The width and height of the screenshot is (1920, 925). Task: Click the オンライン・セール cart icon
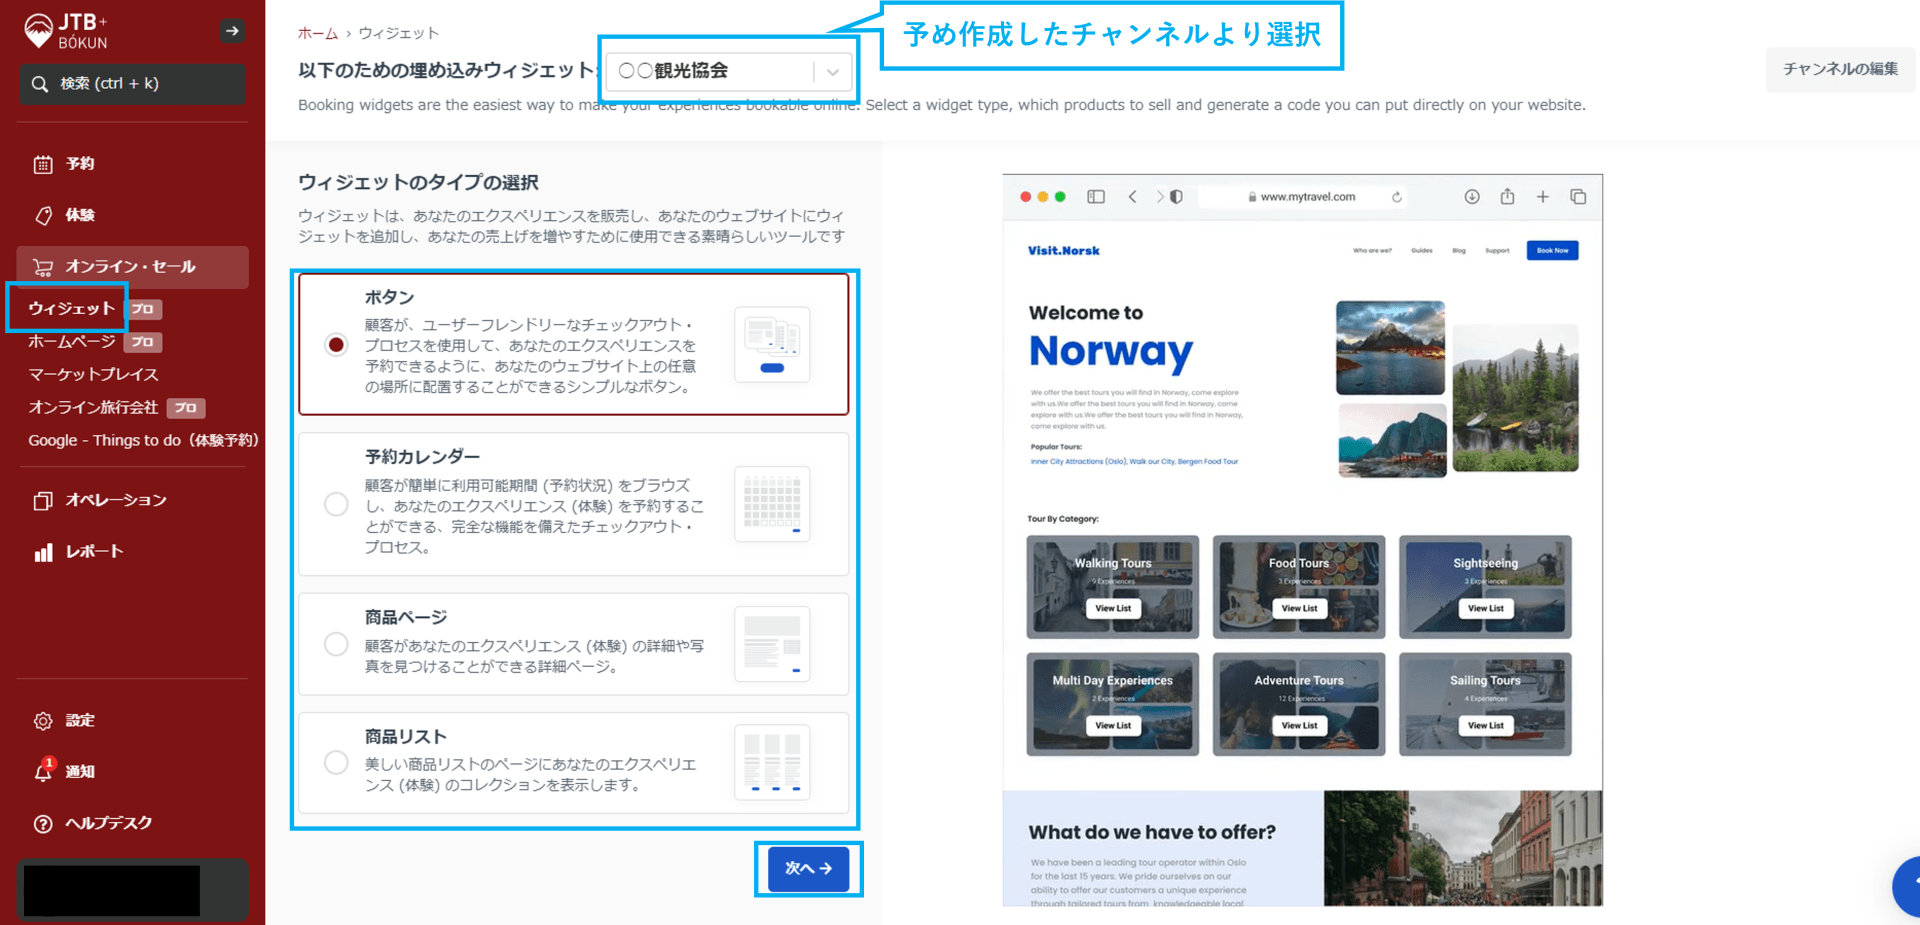pyautogui.click(x=43, y=267)
